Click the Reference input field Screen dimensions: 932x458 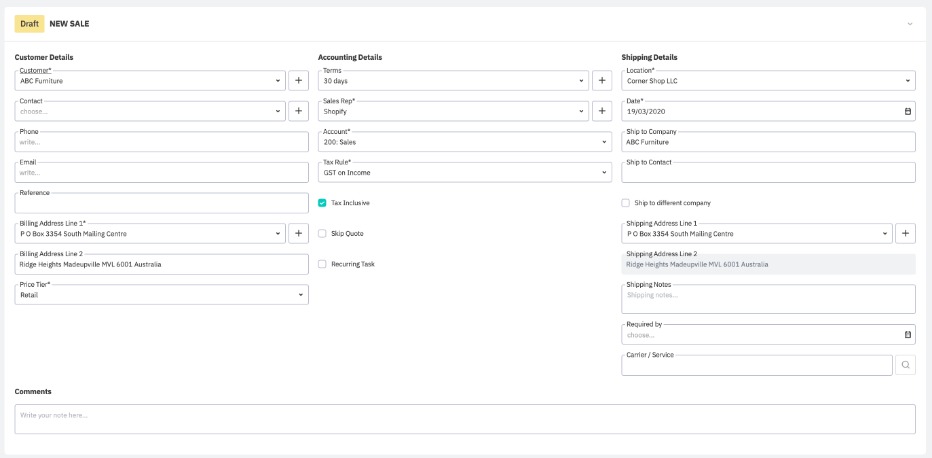[161, 203]
